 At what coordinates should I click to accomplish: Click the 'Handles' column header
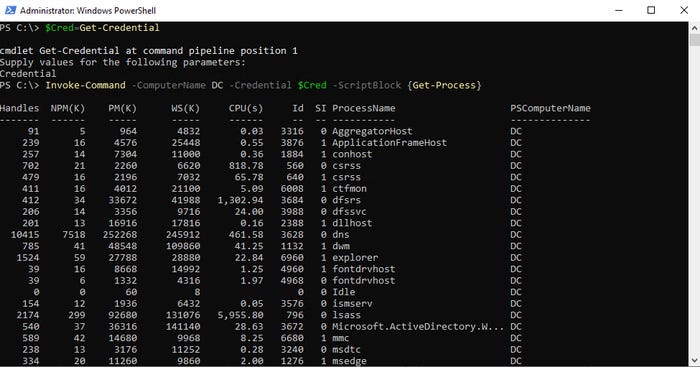(20, 108)
